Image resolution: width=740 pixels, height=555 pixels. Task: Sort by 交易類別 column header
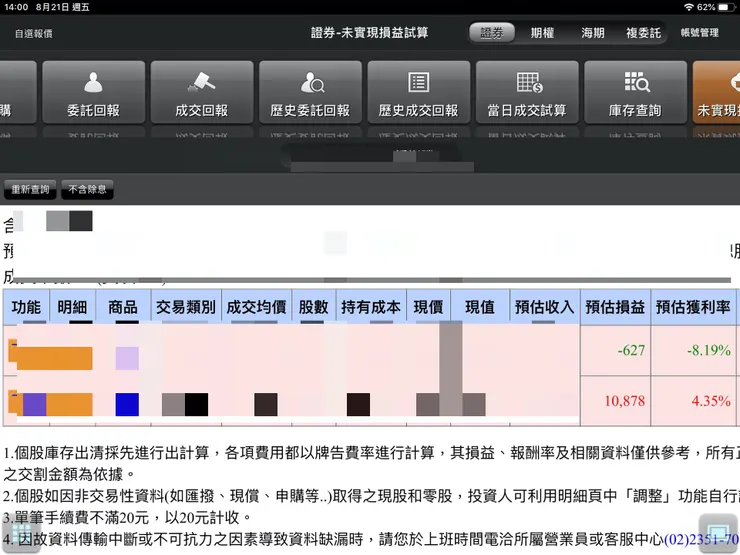186,307
